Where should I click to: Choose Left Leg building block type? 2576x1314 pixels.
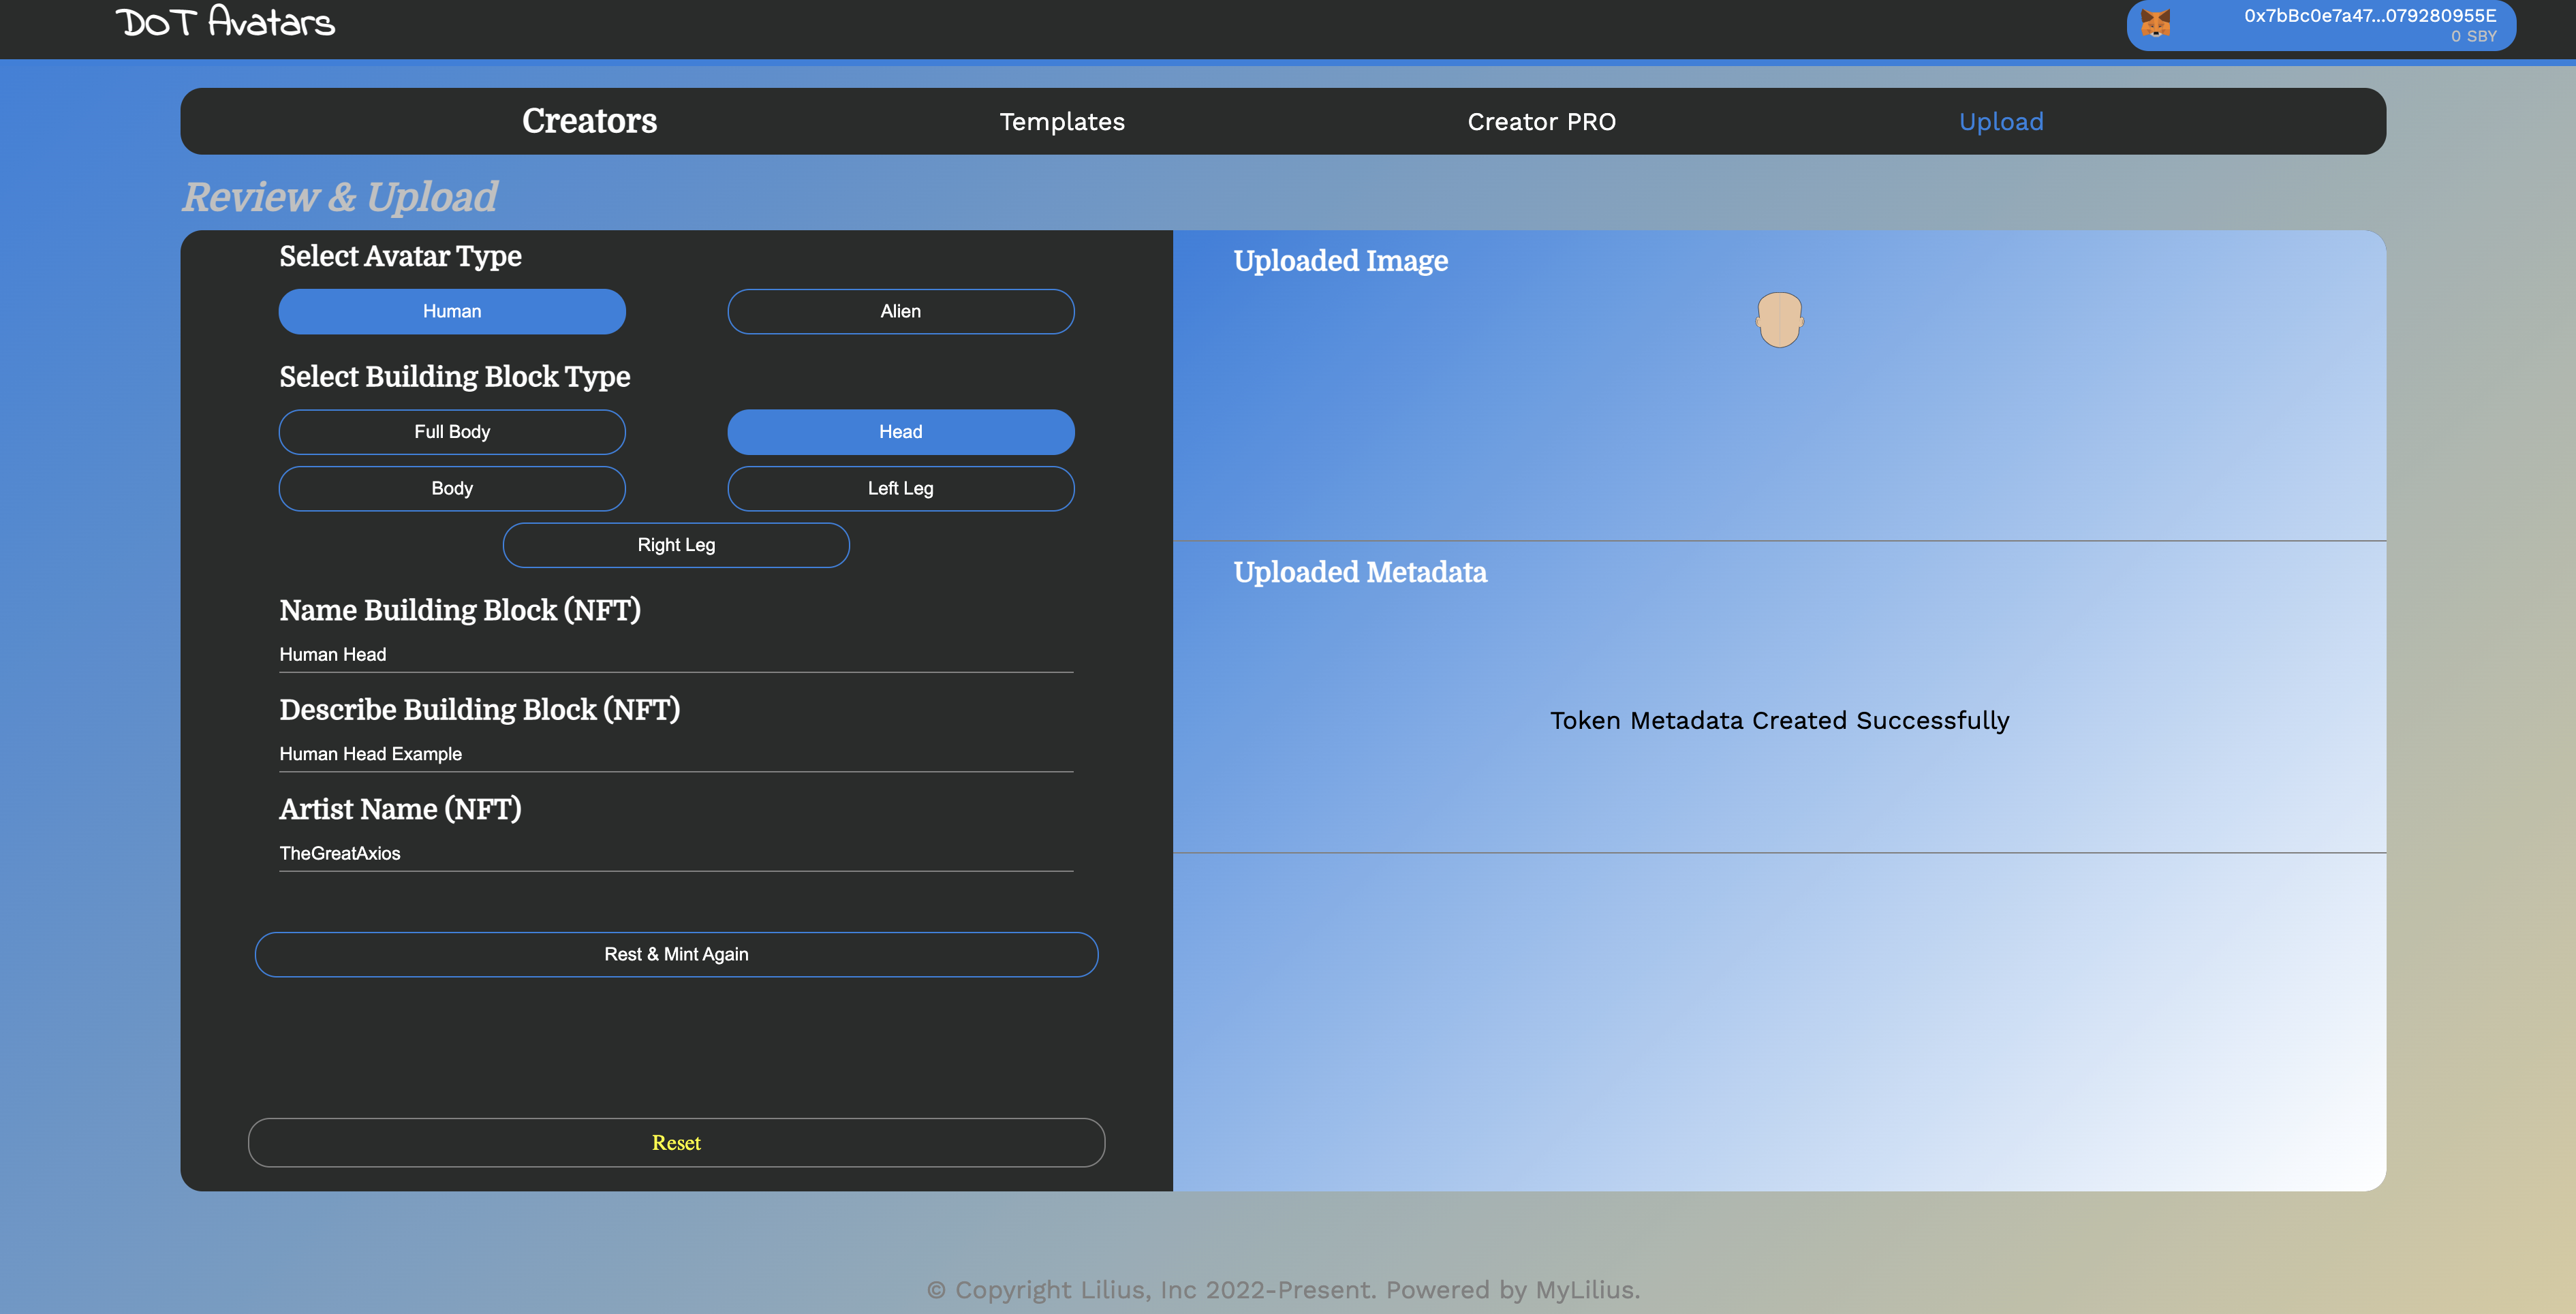pyautogui.click(x=900, y=488)
